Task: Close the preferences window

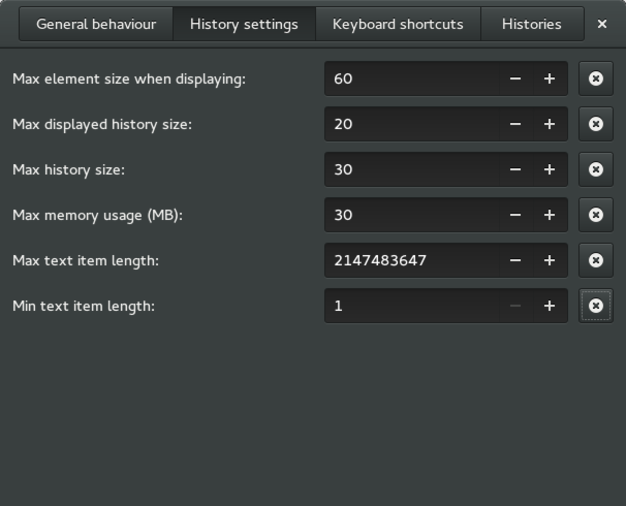Action: (x=602, y=24)
